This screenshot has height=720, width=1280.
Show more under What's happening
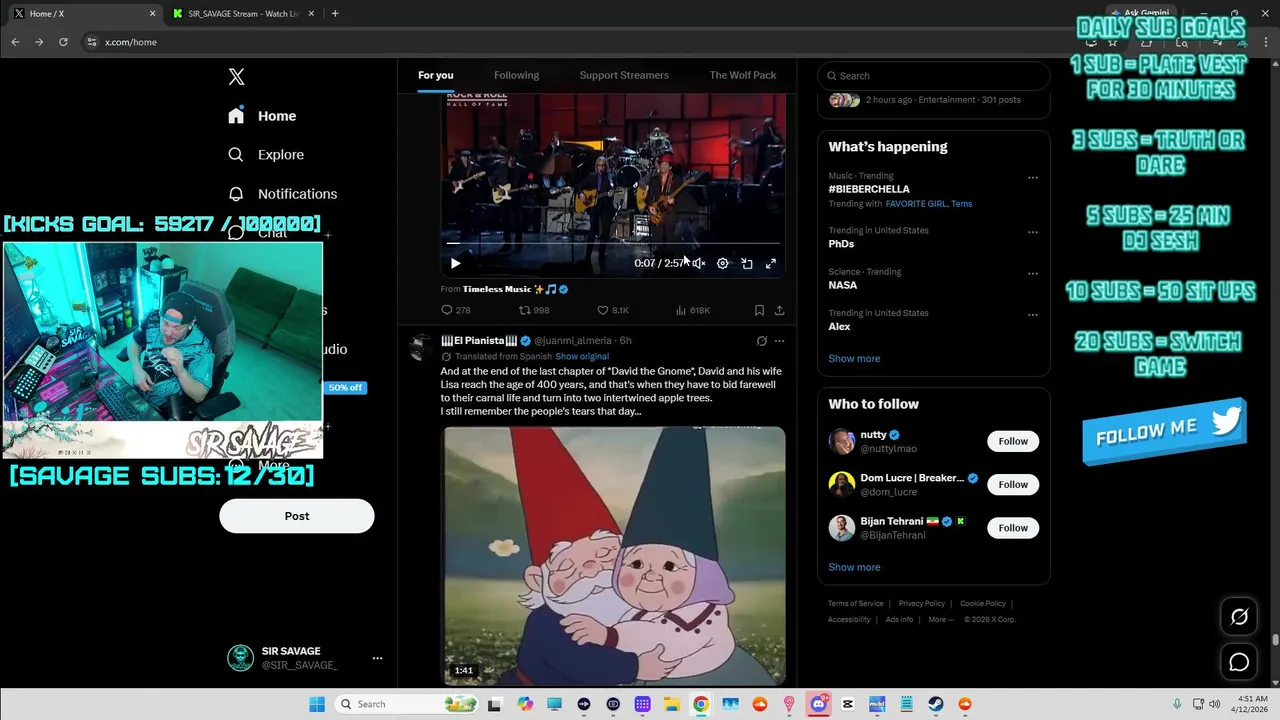click(854, 358)
